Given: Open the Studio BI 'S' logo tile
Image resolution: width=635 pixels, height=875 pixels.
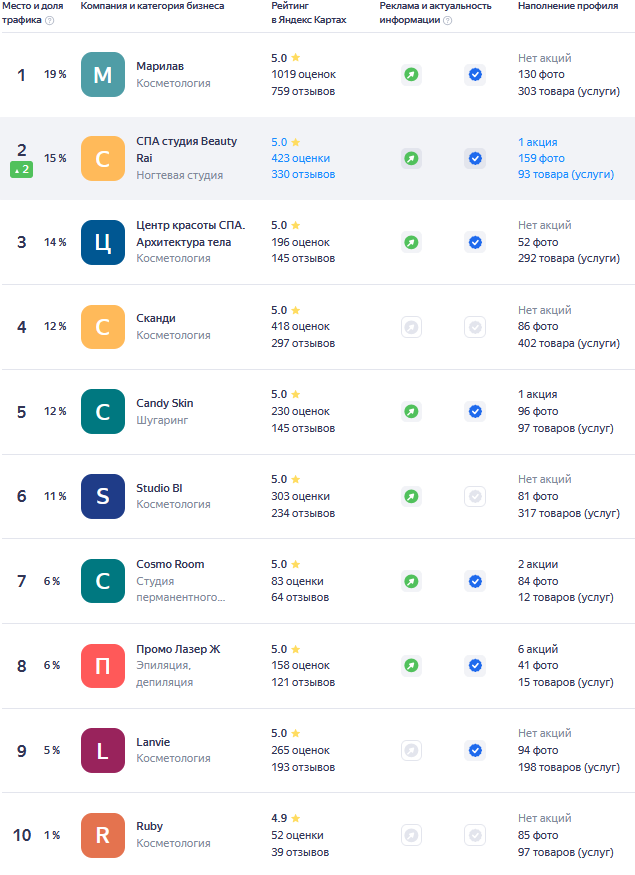Looking at the screenshot, I should click(103, 496).
